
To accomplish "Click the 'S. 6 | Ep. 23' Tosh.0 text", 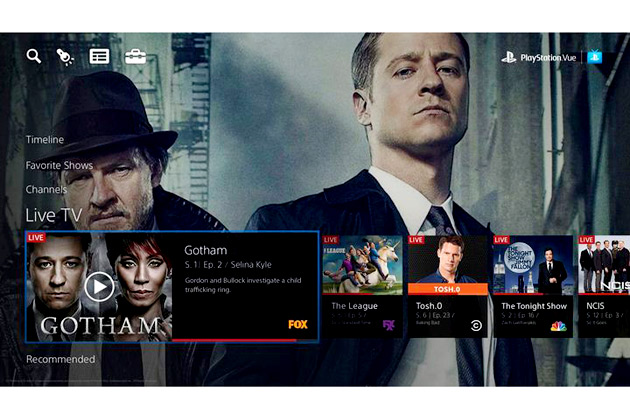I will (436, 316).
